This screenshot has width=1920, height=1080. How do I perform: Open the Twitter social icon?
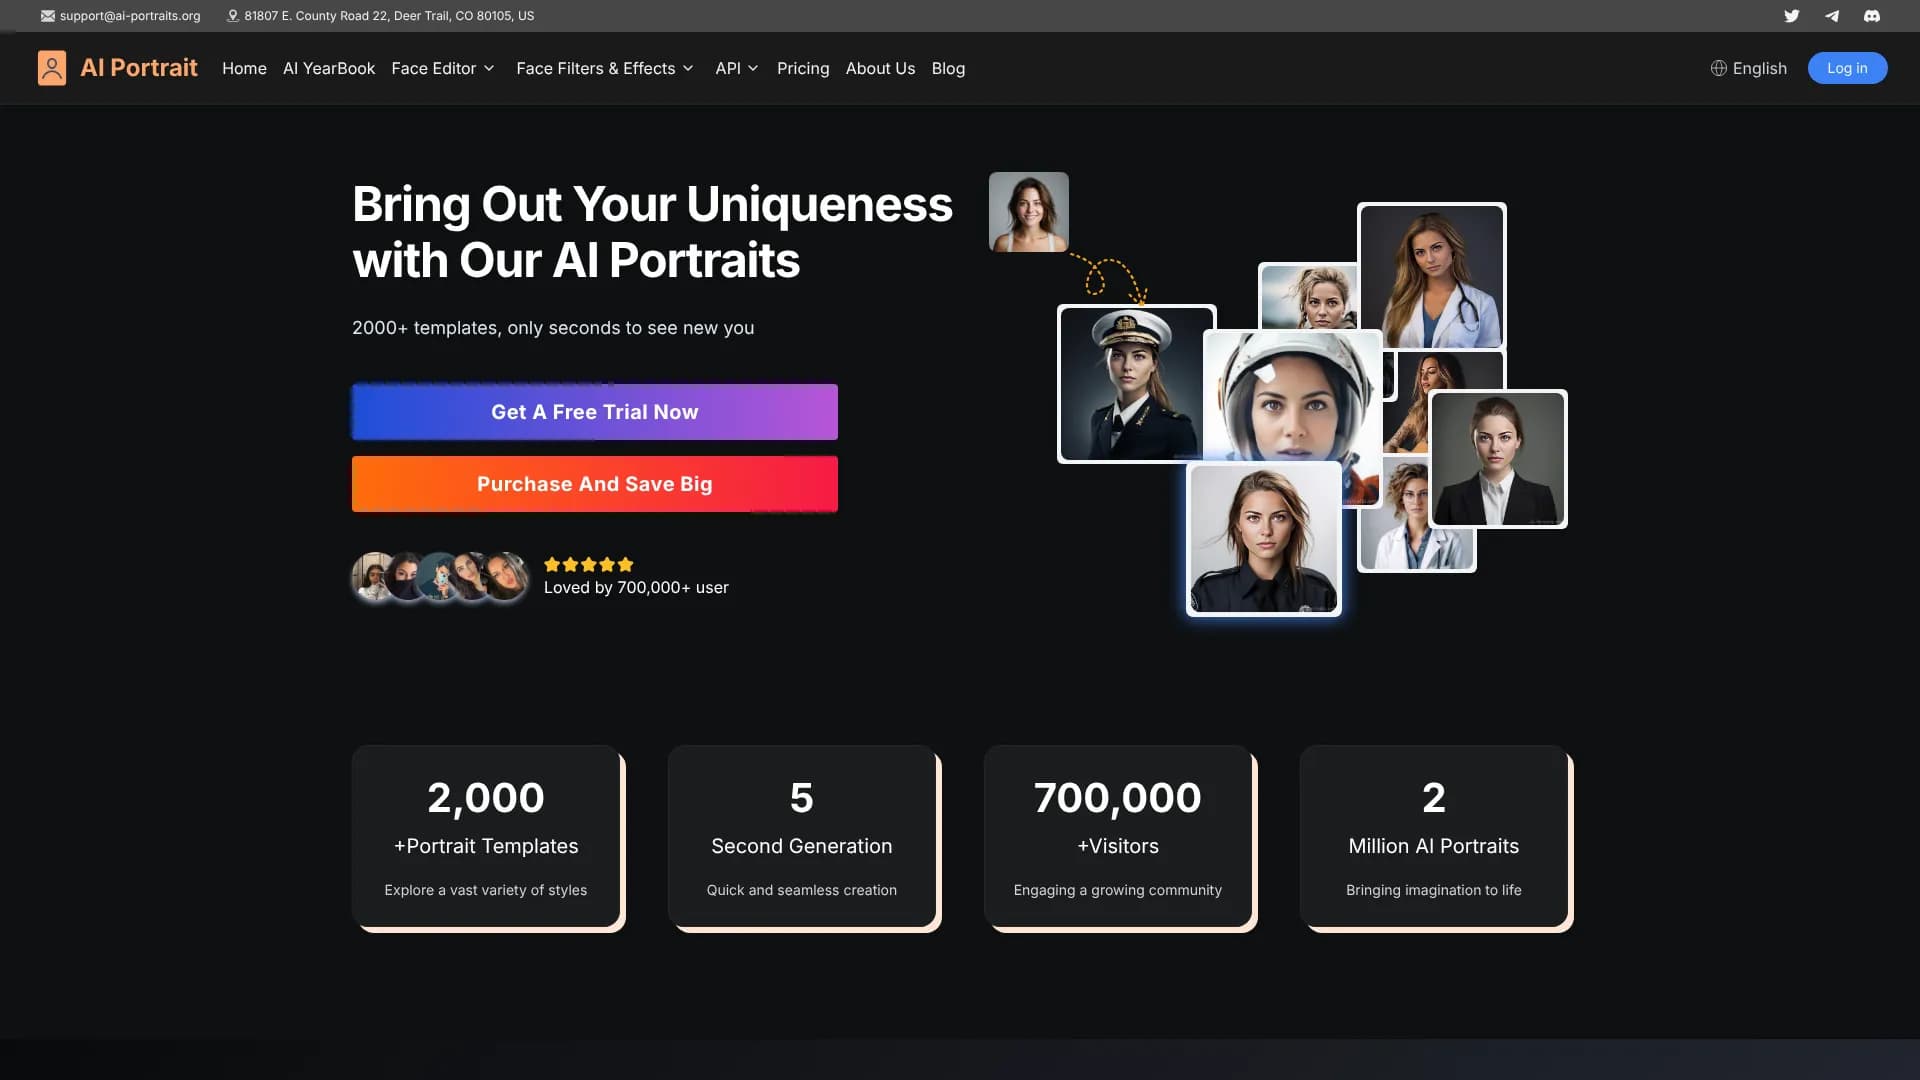[1792, 15]
